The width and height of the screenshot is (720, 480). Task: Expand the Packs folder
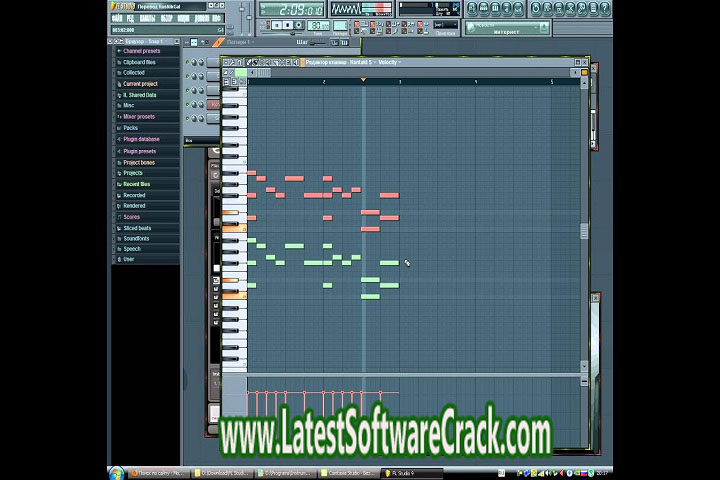(x=146, y=128)
